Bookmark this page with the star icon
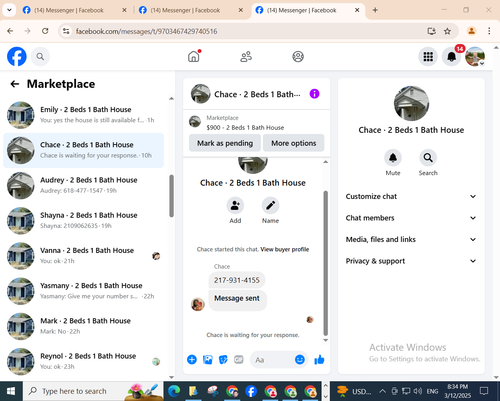The height and width of the screenshot is (401, 500). point(447,31)
